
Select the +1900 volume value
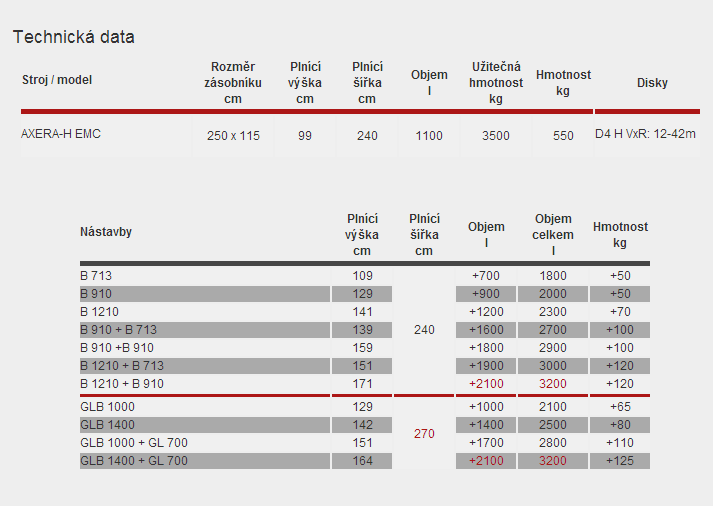[x=487, y=366]
